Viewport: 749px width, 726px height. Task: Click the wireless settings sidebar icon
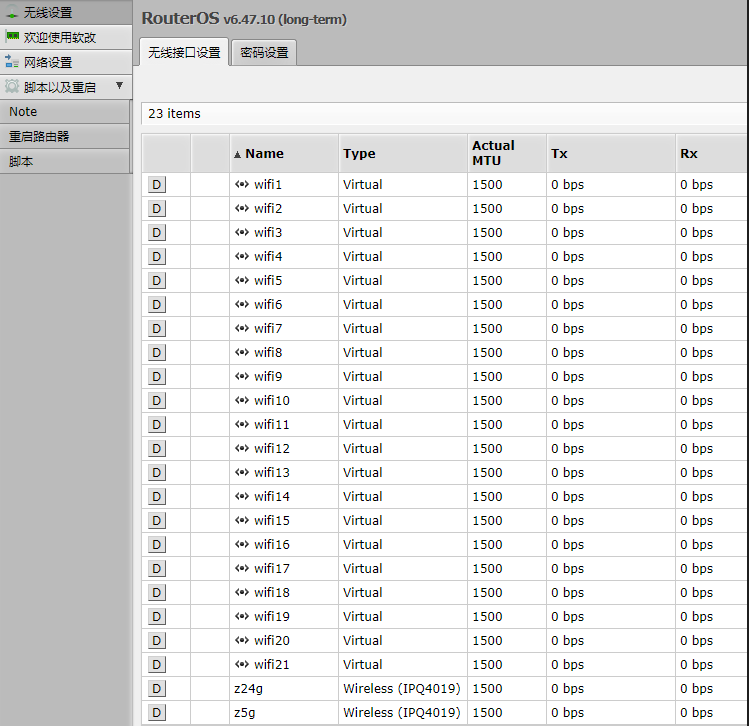click(12, 13)
